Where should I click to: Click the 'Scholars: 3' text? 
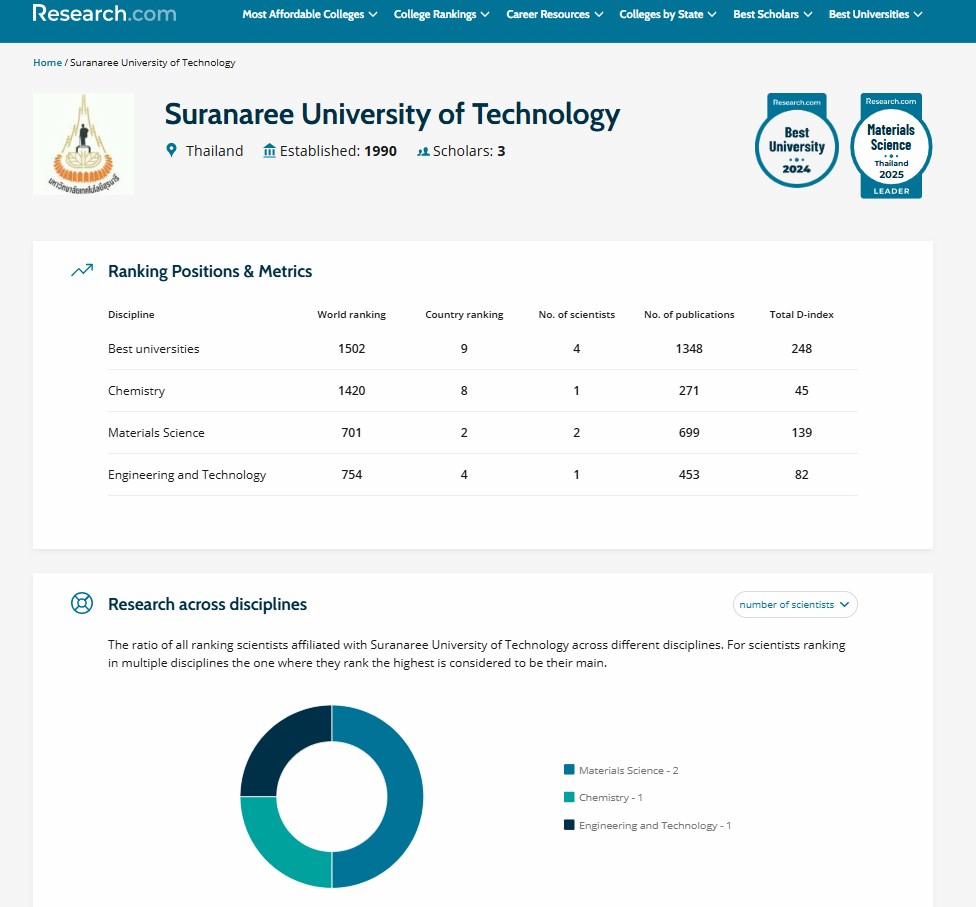(x=469, y=151)
